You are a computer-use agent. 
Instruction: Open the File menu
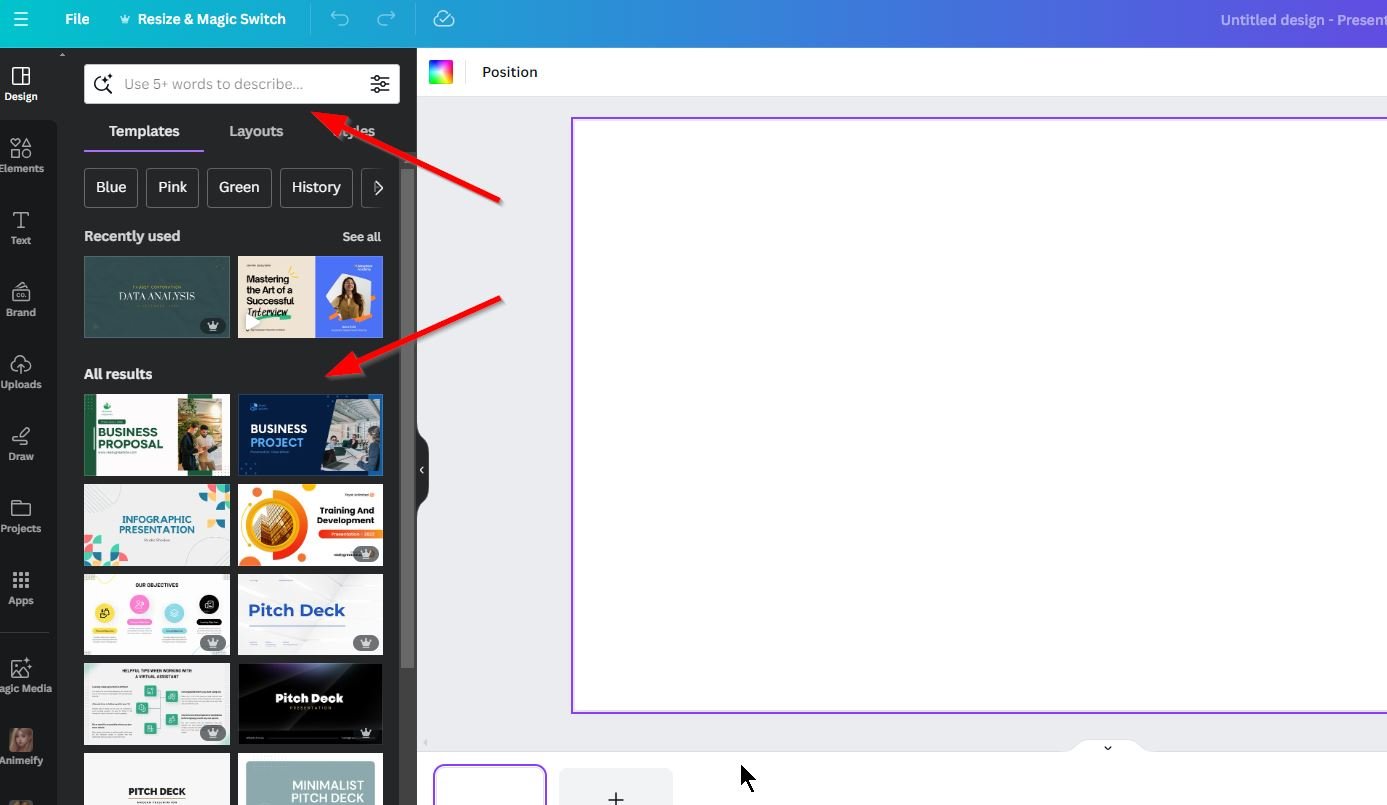click(77, 19)
